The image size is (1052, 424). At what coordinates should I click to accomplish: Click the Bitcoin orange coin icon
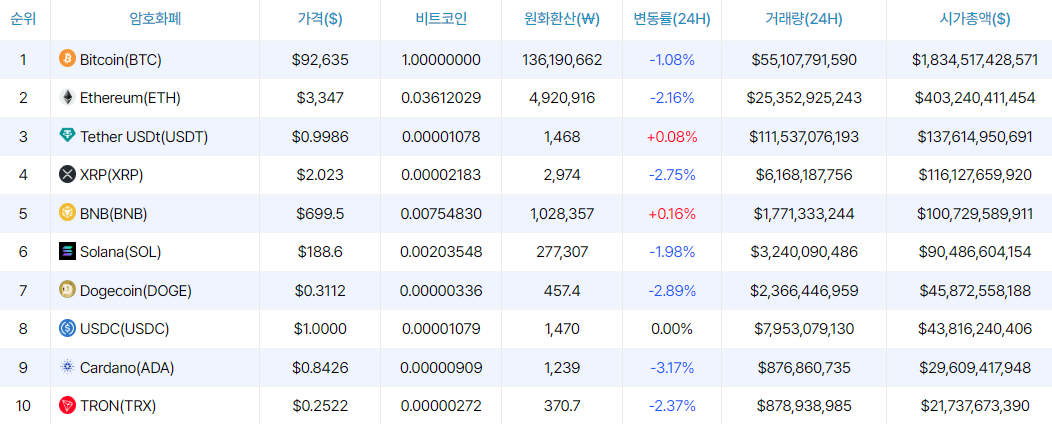pos(67,58)
